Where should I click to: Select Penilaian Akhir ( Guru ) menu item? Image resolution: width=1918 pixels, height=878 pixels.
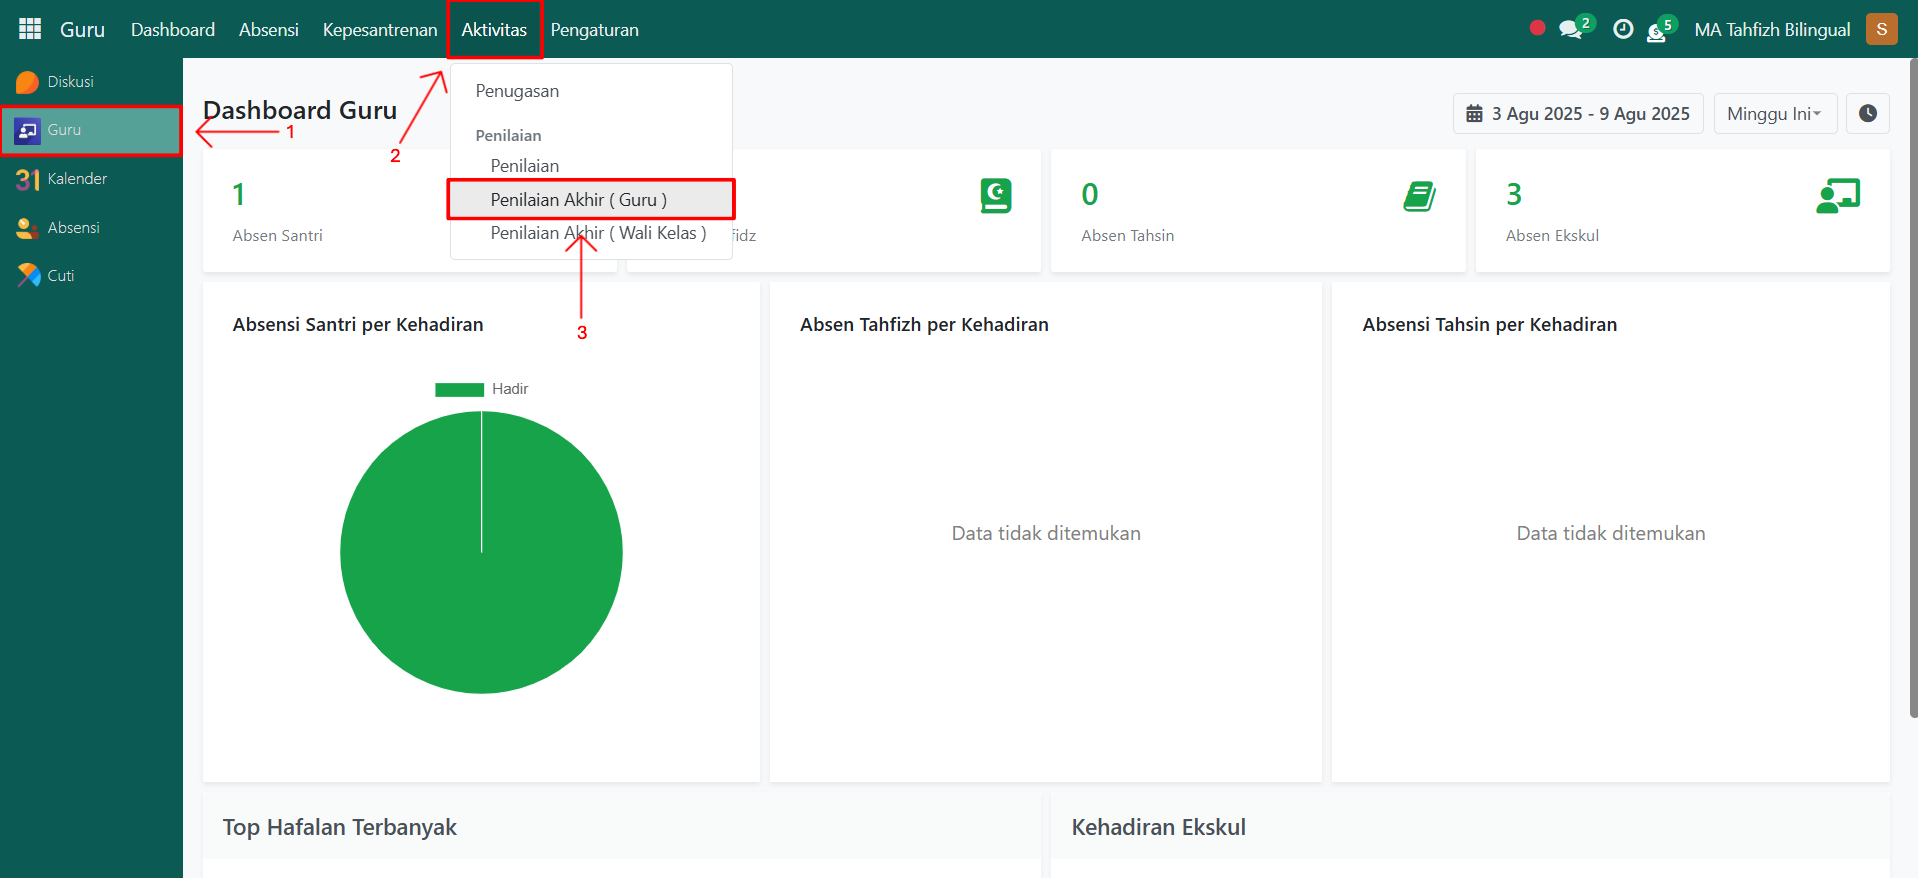pos(578,200)
